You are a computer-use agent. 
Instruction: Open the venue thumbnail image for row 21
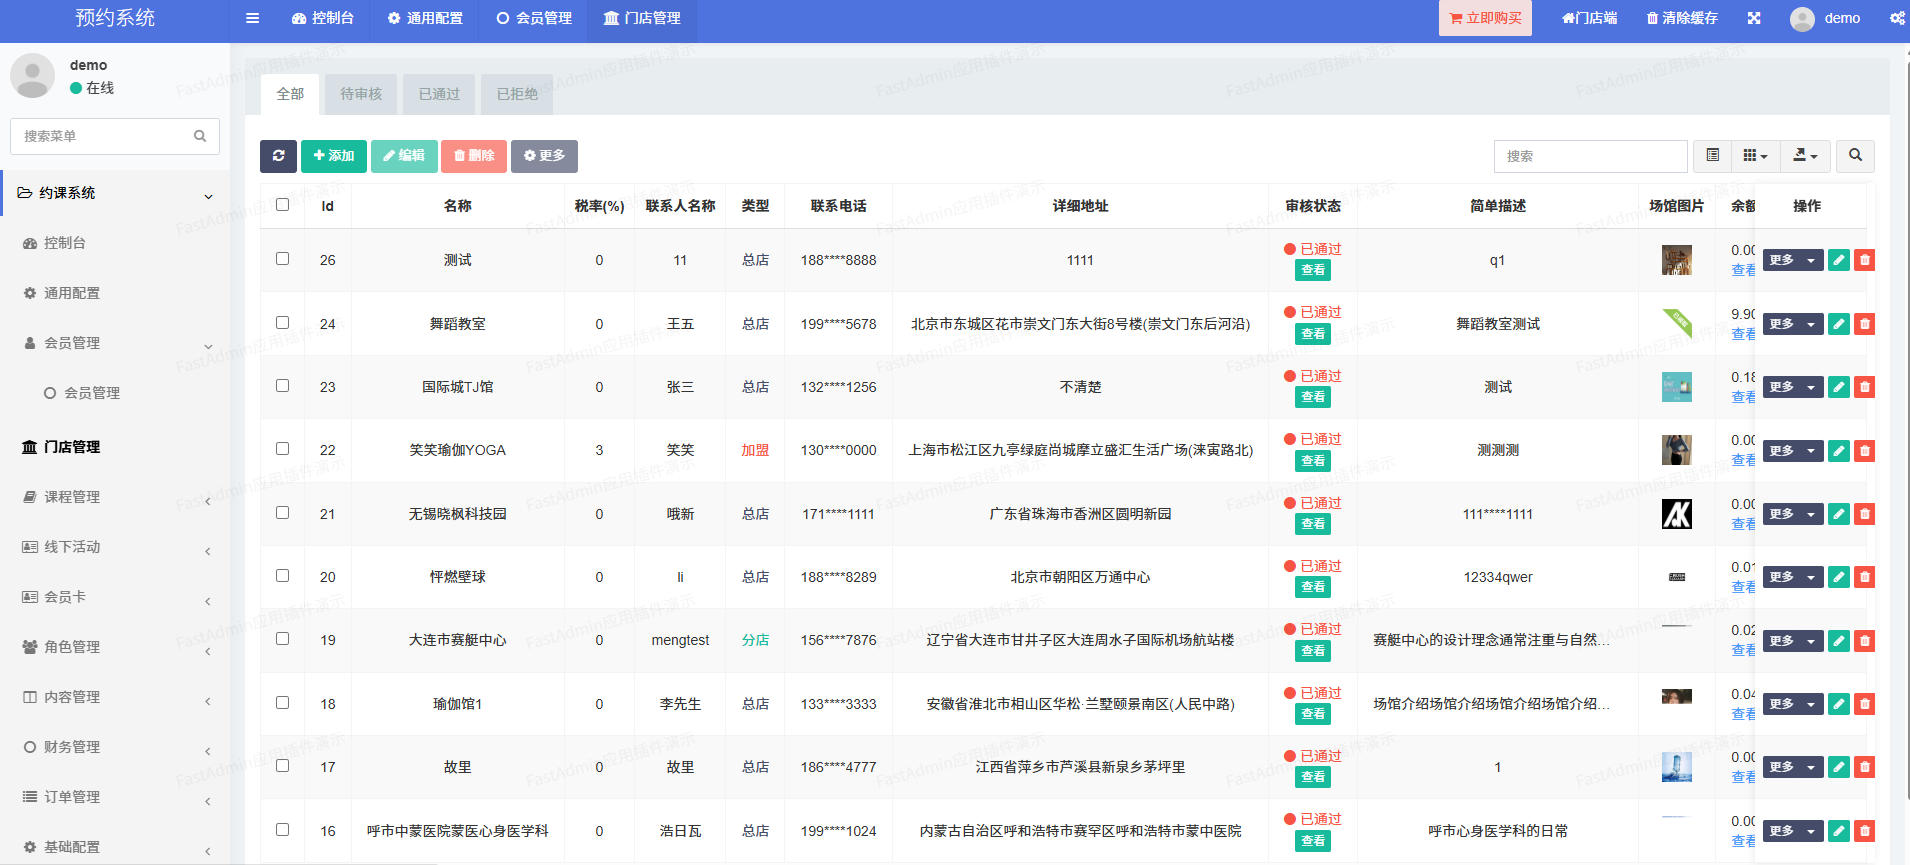(1676, 514)
